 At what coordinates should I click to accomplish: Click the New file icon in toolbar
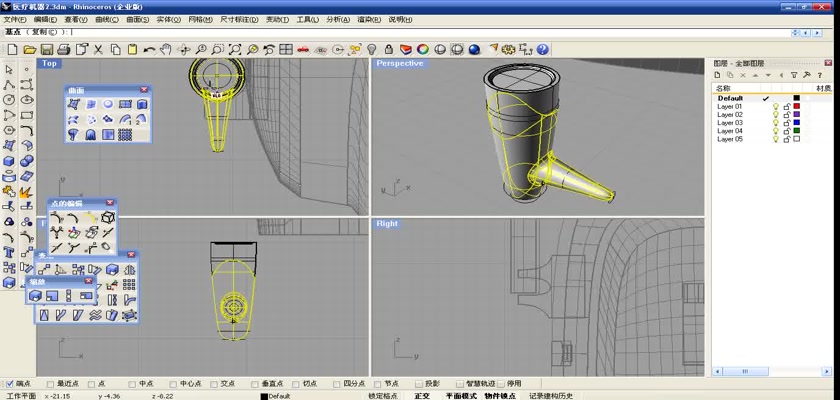12,50
